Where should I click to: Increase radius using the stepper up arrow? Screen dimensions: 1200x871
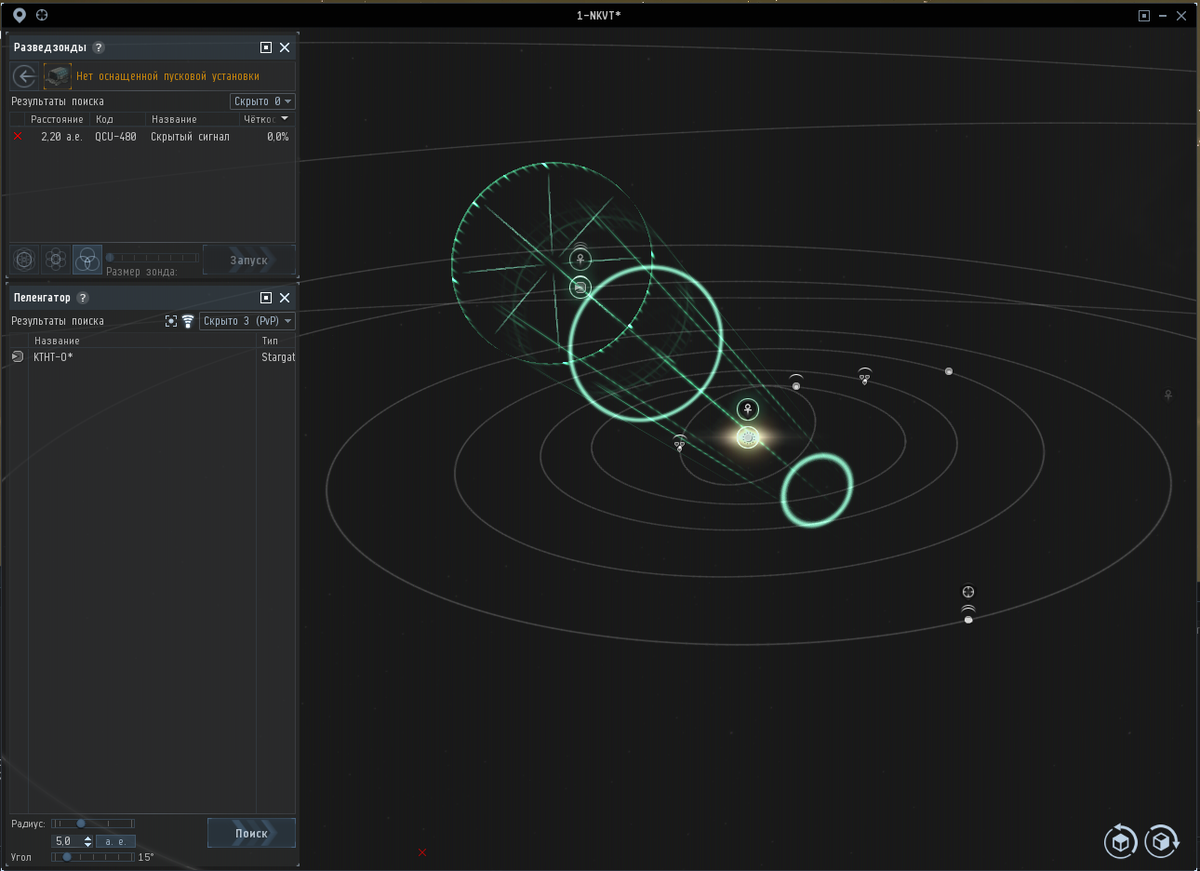point(88,838)
